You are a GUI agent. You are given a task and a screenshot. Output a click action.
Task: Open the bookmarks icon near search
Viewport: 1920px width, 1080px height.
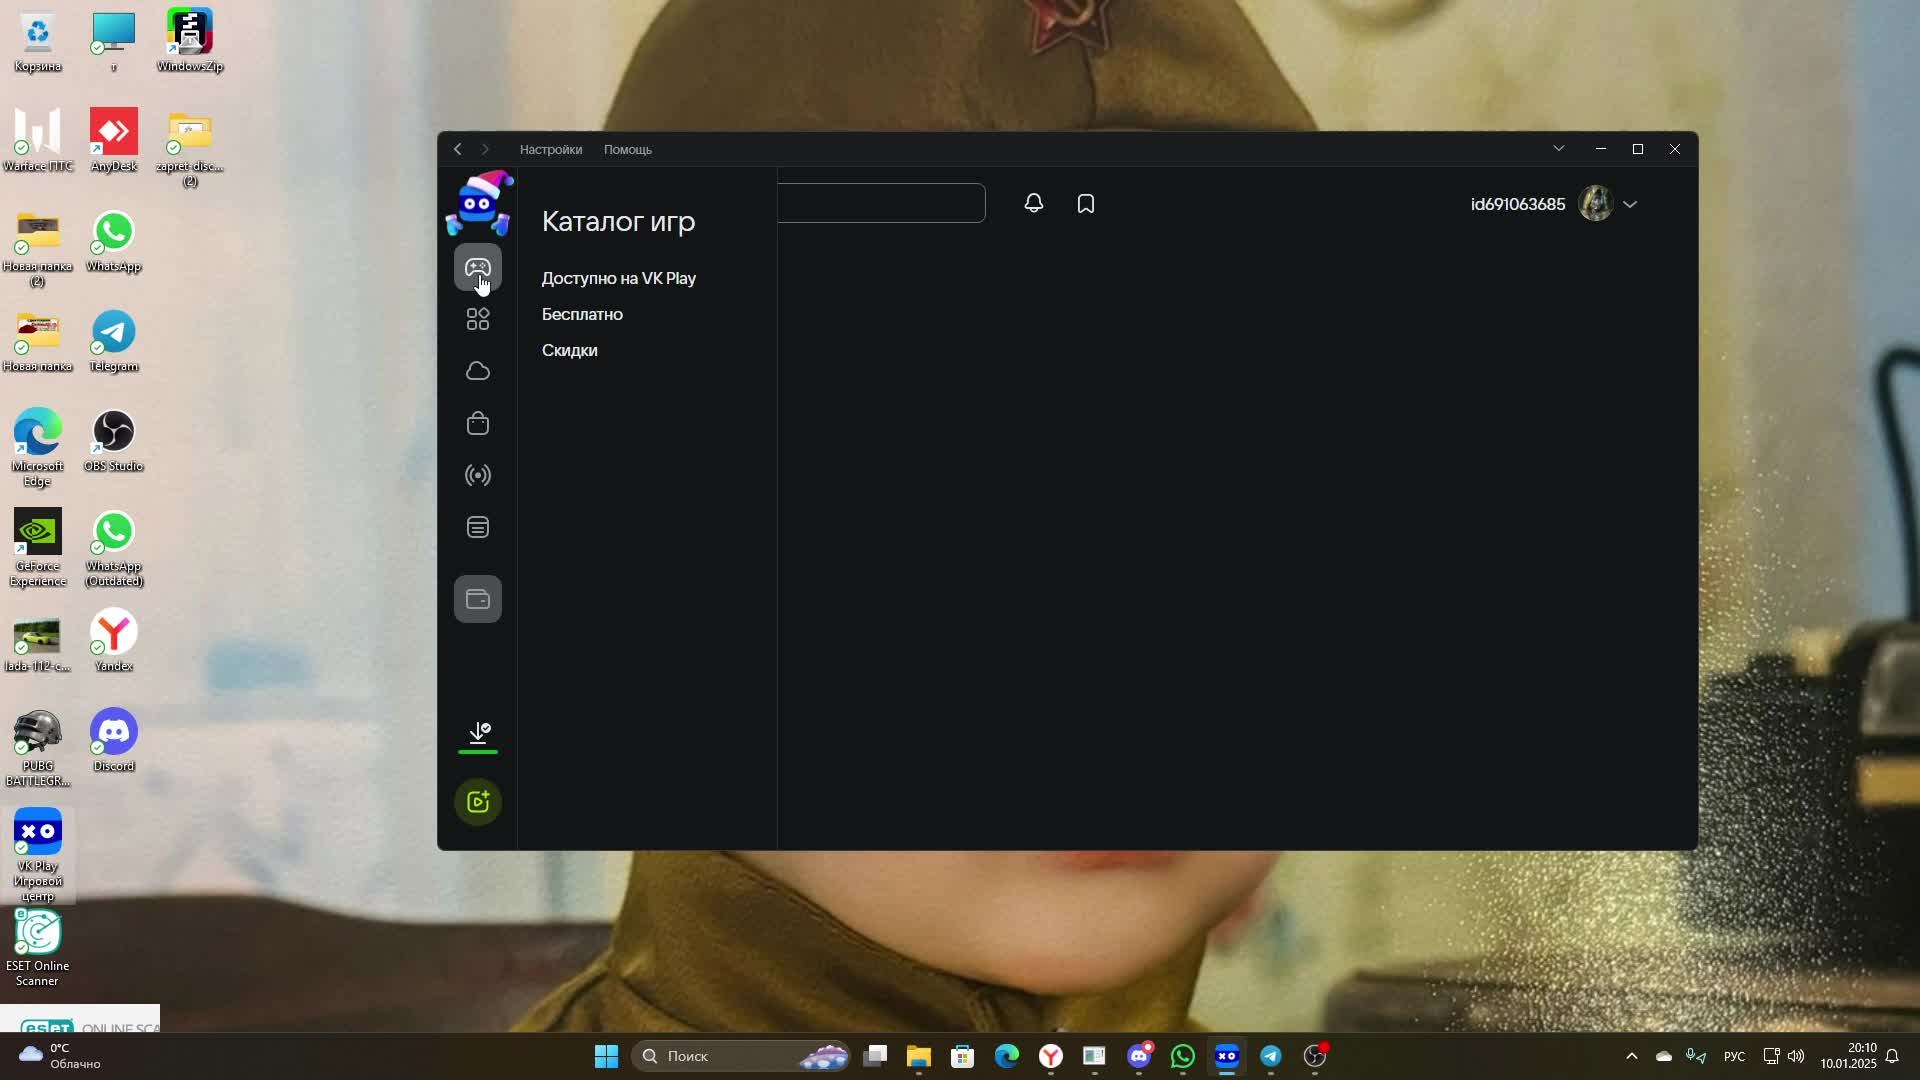pos(1085,204)
